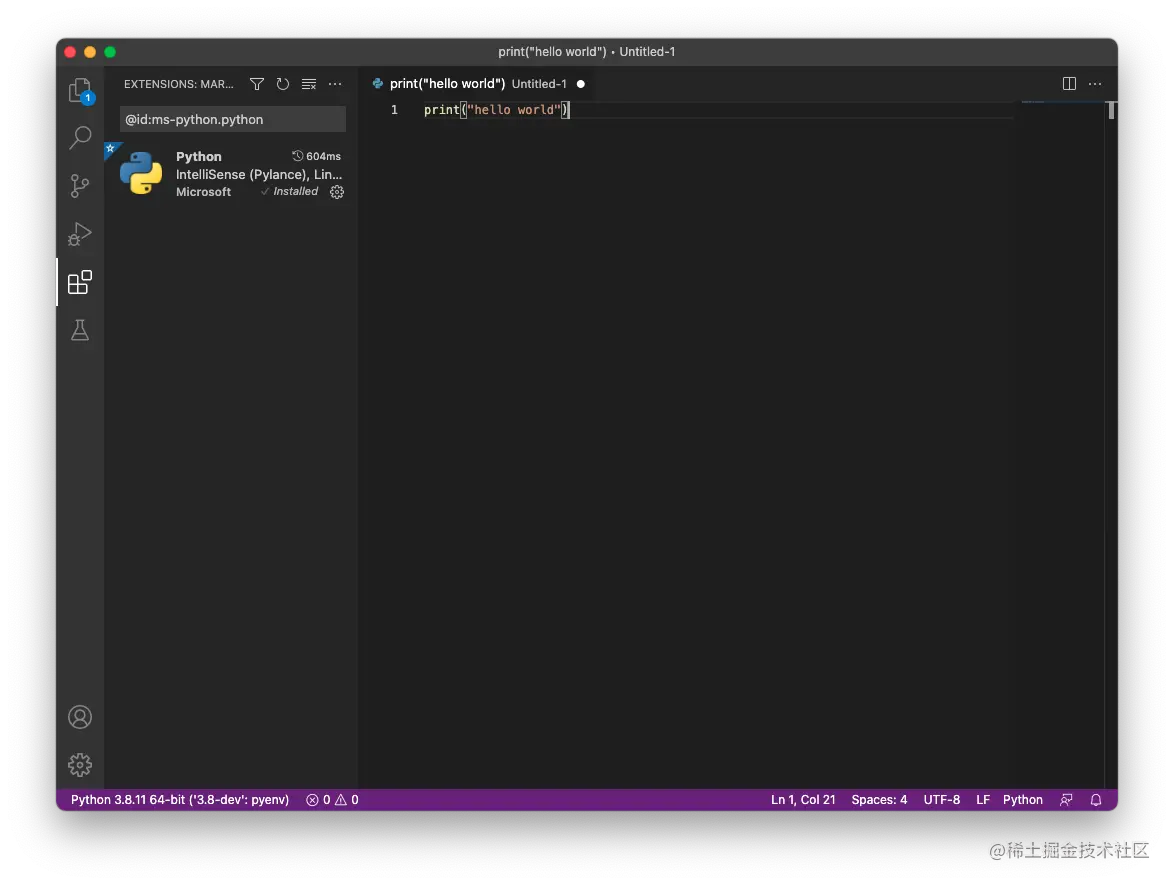Click the extension search input field
1174x885 pixels.
233,119
